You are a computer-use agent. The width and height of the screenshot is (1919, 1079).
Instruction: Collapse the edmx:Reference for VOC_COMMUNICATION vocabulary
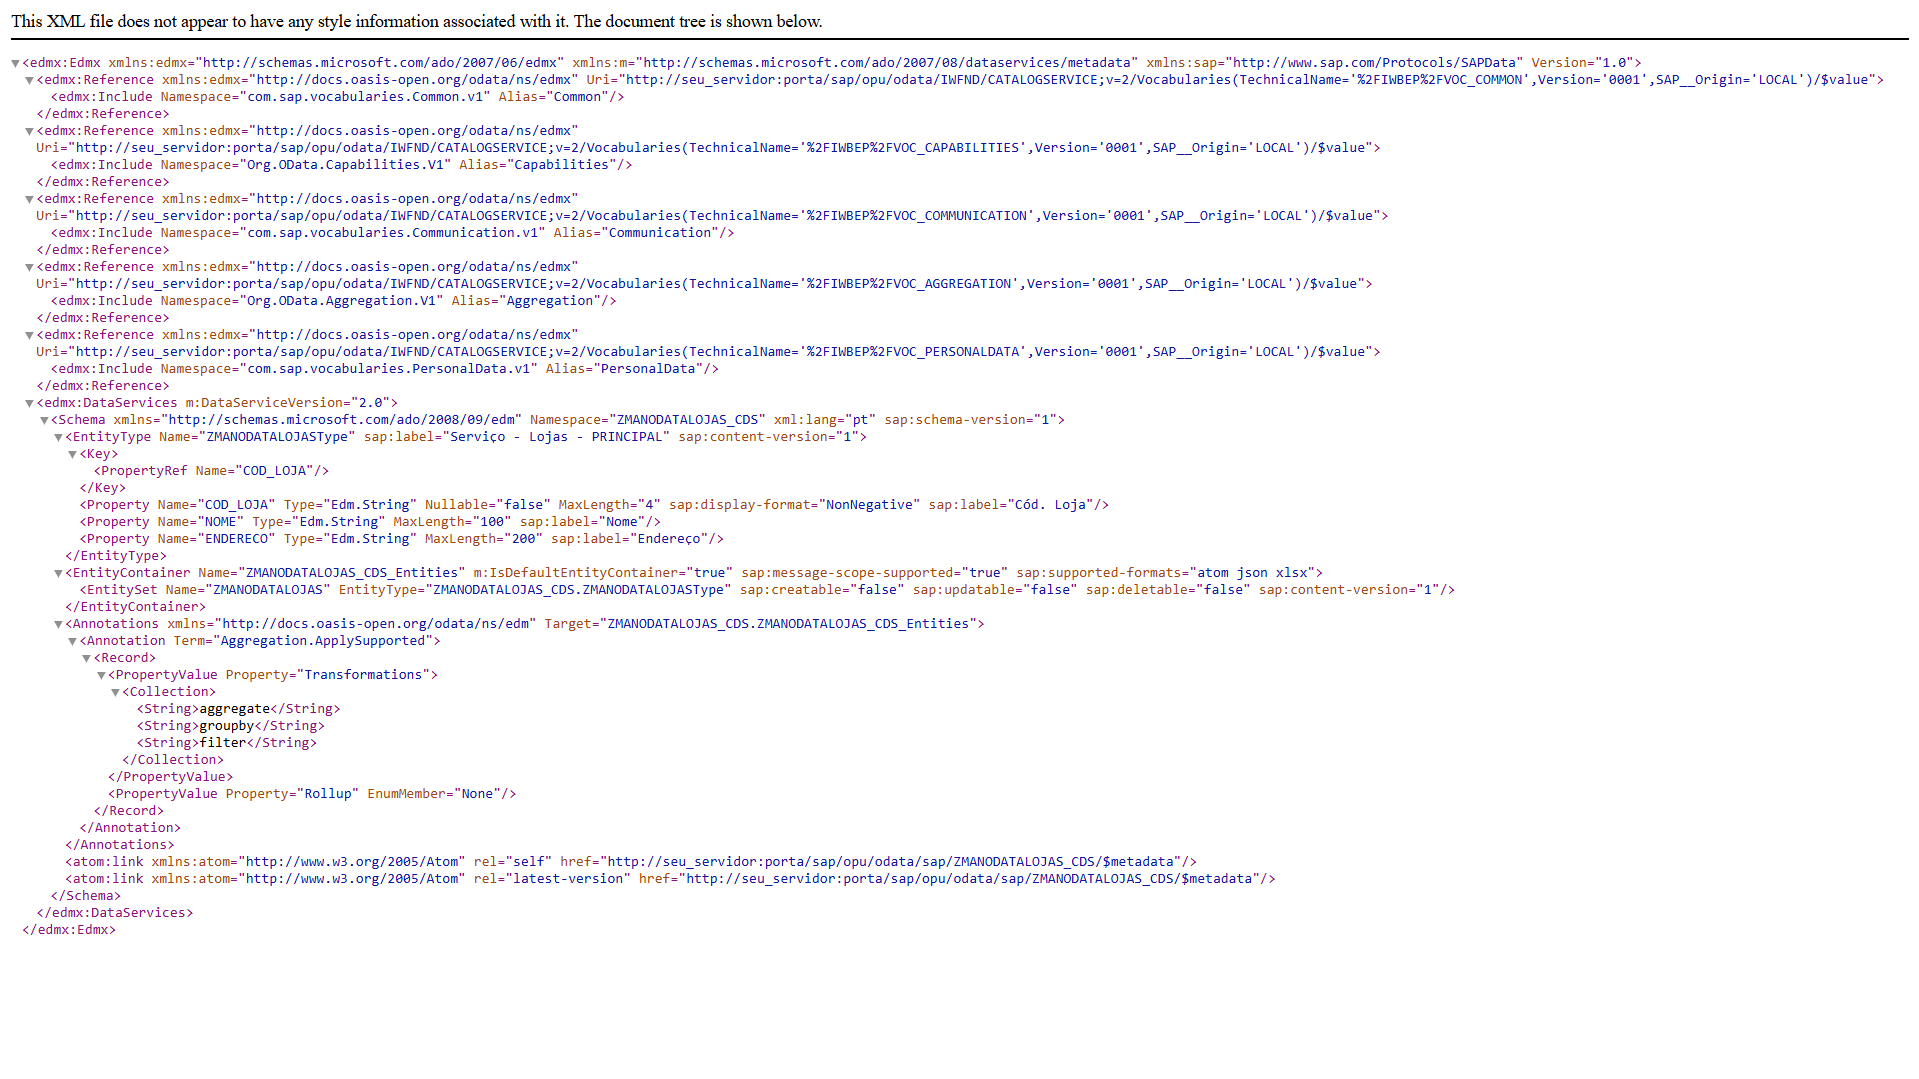29,199
